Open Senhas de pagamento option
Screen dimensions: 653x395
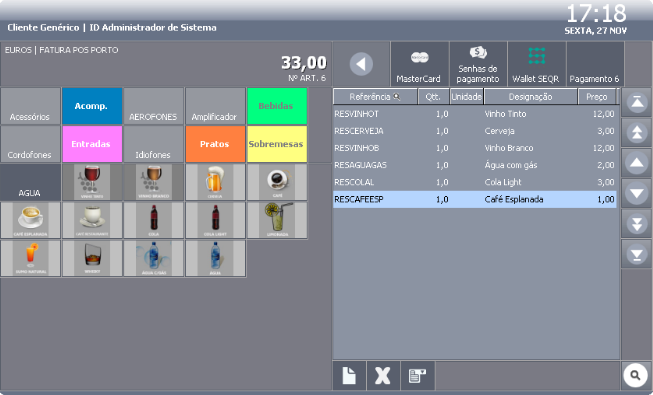click(x=478, y=64)
